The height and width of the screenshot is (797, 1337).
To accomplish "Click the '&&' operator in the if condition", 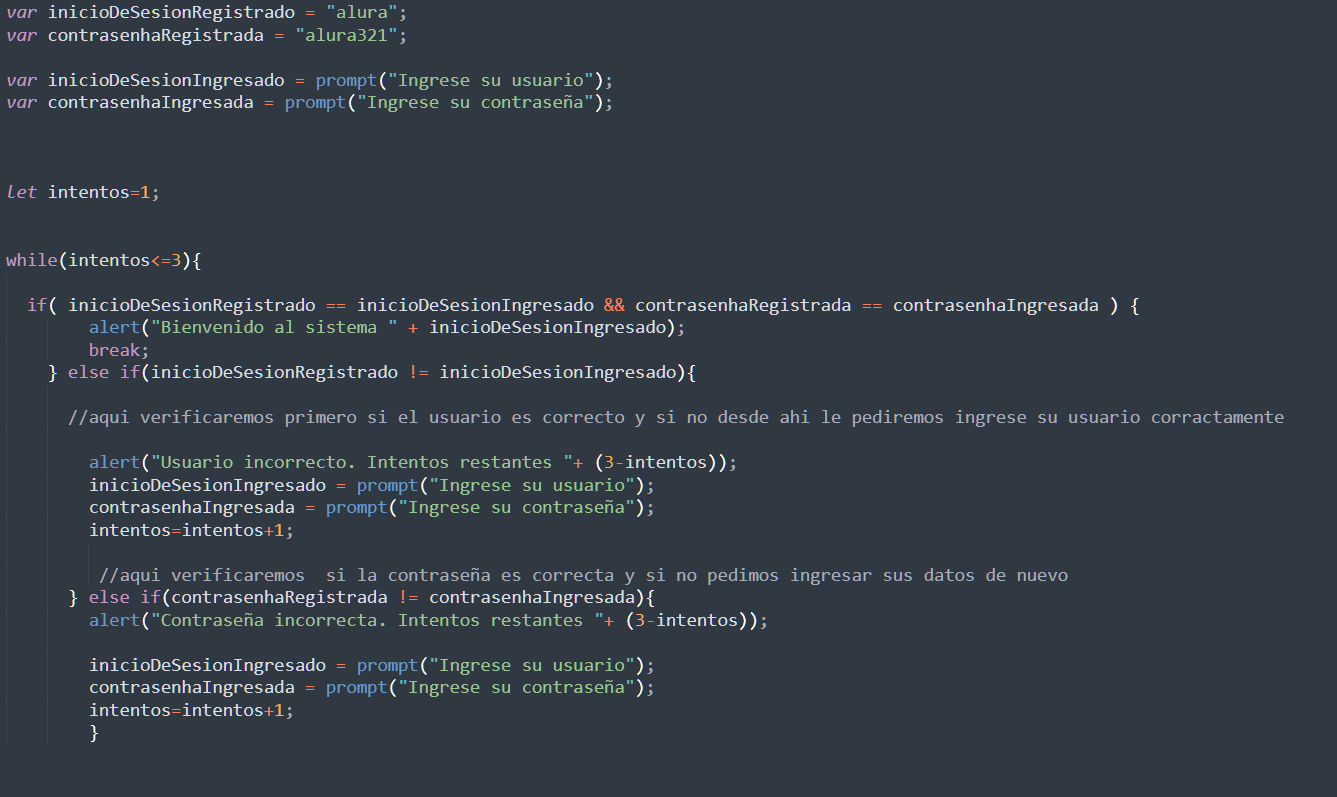I will pyautogui.click(x=614, y=305).
